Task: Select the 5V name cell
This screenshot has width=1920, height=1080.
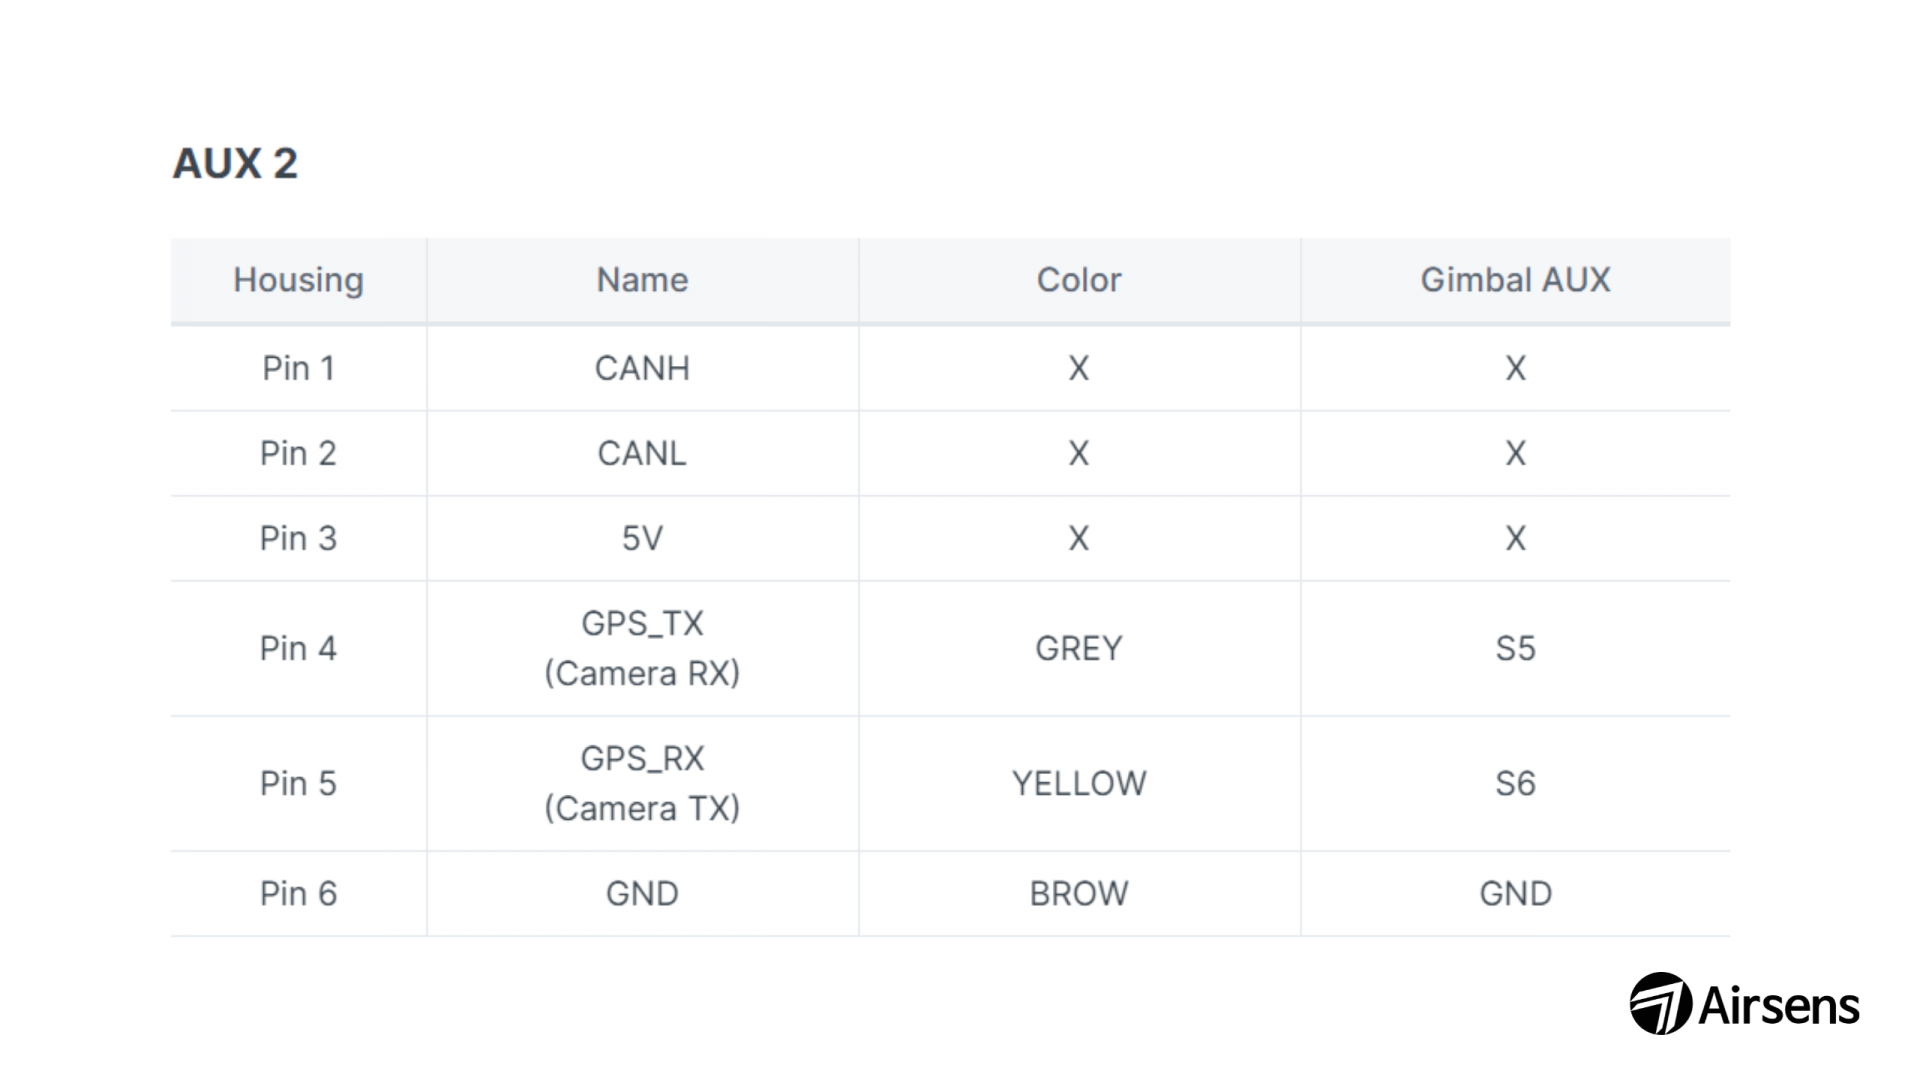Action: [642, 538]
